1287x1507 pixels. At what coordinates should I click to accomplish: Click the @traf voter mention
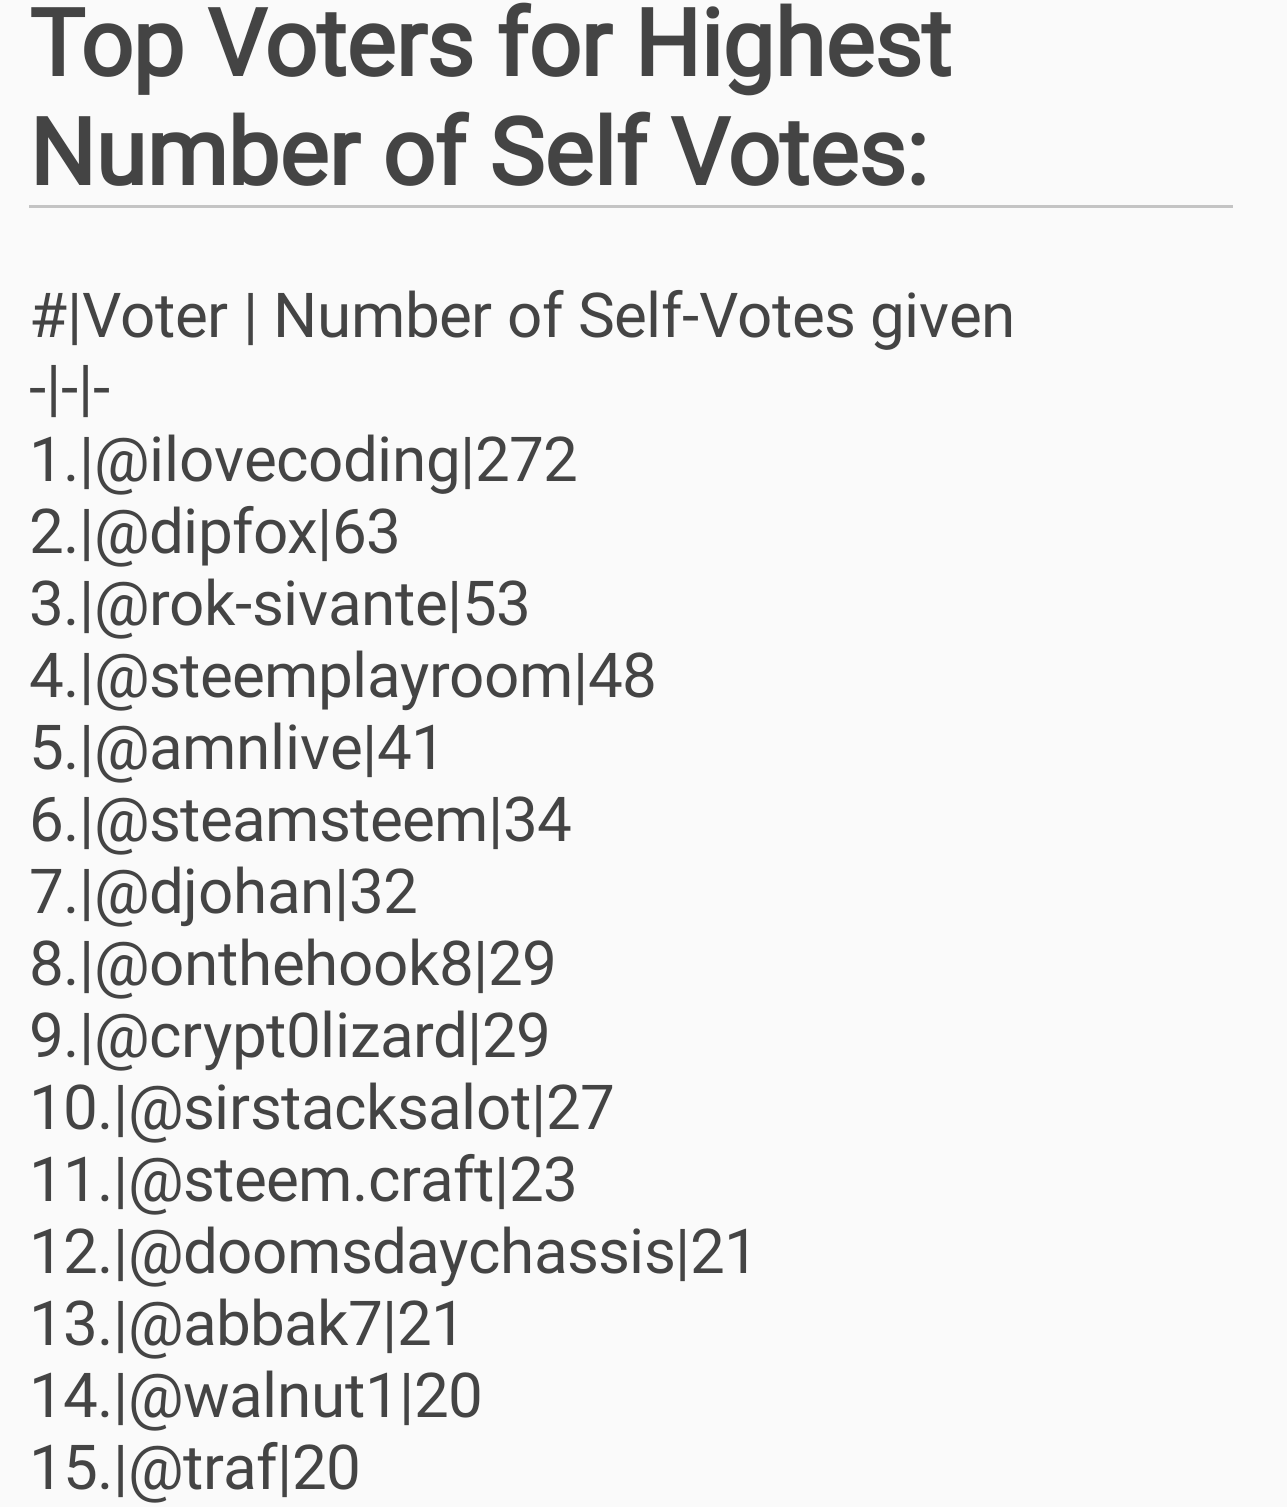click(x=203, y=1468)
